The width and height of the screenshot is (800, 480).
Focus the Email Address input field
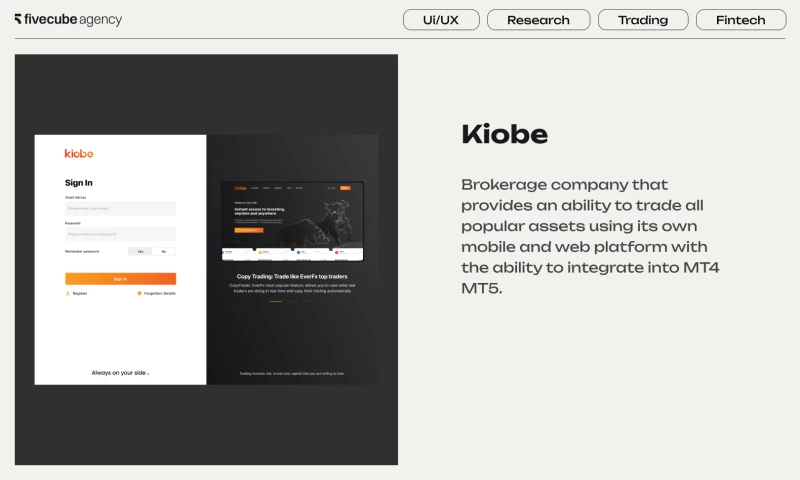[120, 209]
